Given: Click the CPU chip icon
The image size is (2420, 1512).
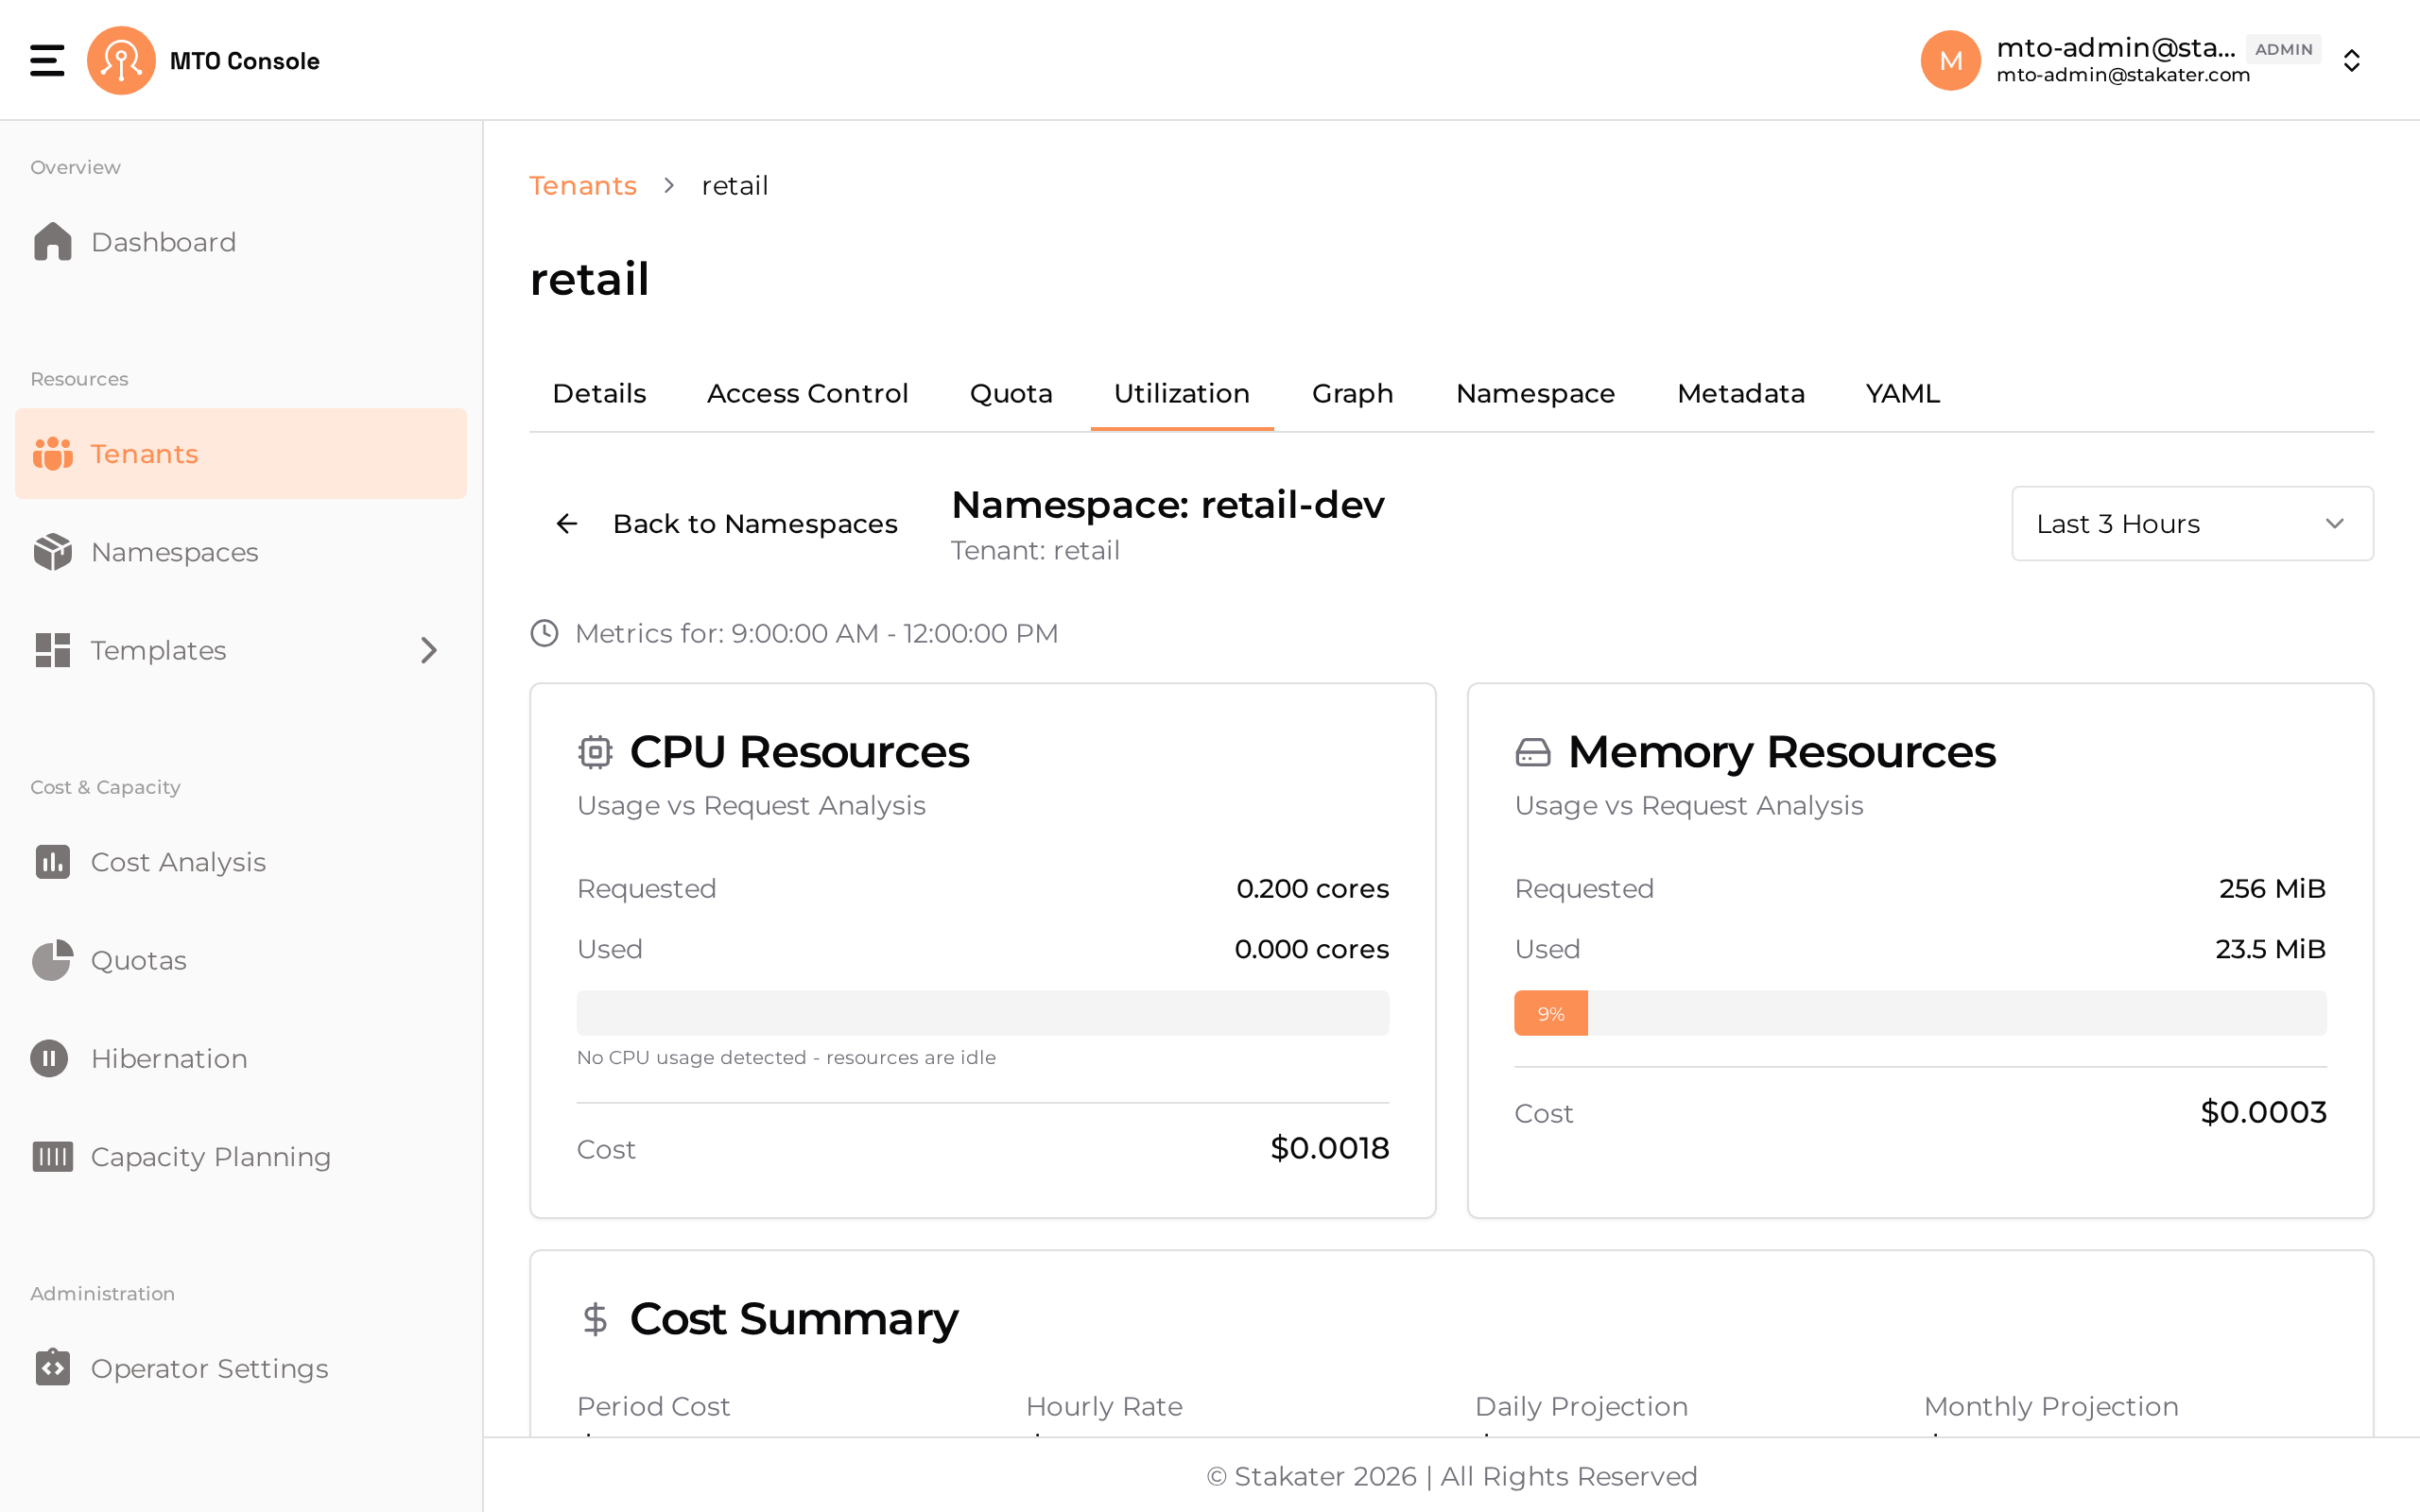Looking at the screenshot, I should tap(595, 752).
